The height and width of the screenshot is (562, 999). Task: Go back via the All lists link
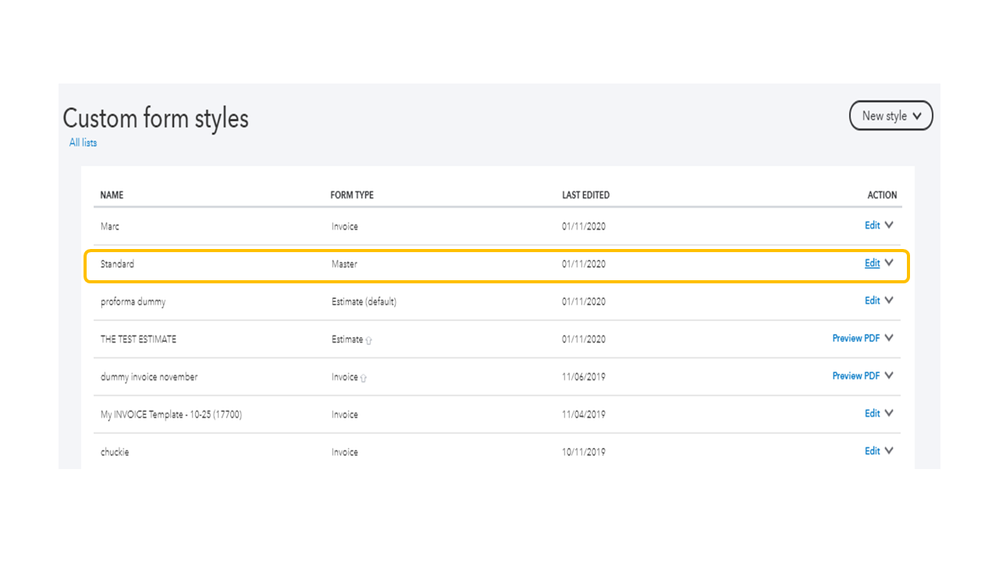(x=83, y=143)
